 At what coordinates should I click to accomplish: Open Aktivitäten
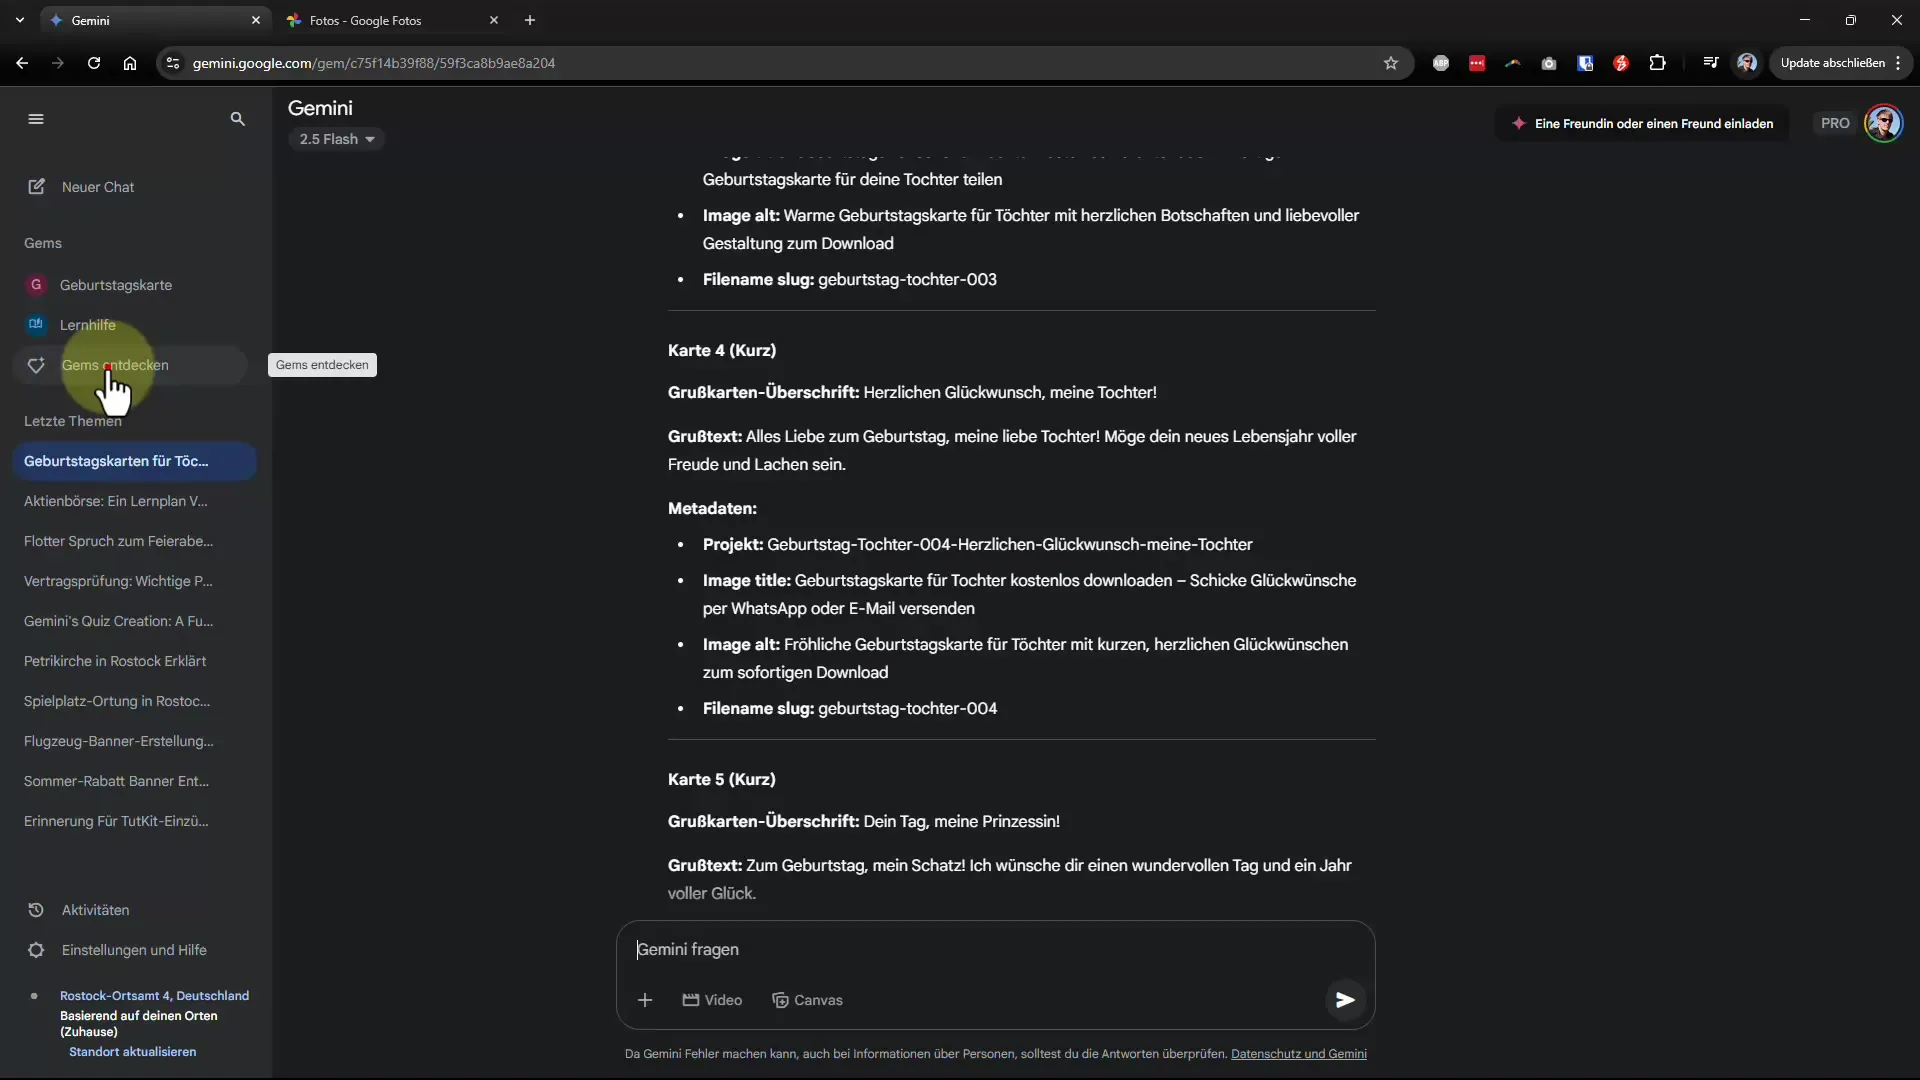[x=95, y=910]
